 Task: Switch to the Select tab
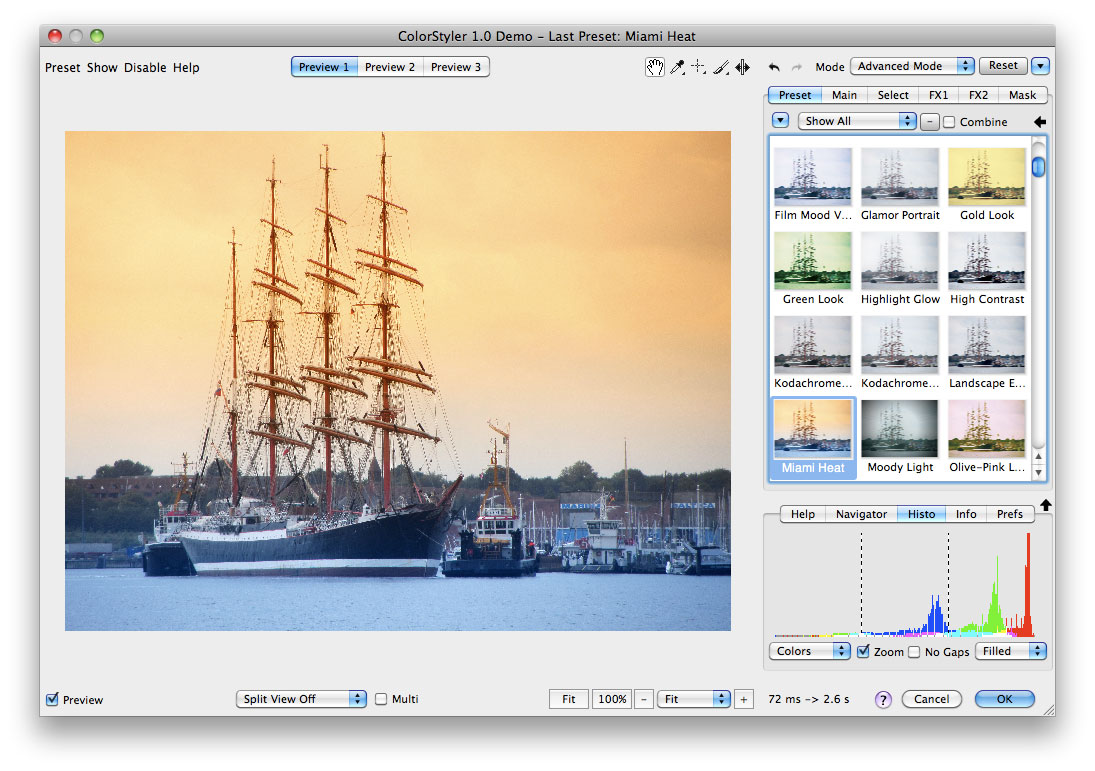(x=892, y=95)
